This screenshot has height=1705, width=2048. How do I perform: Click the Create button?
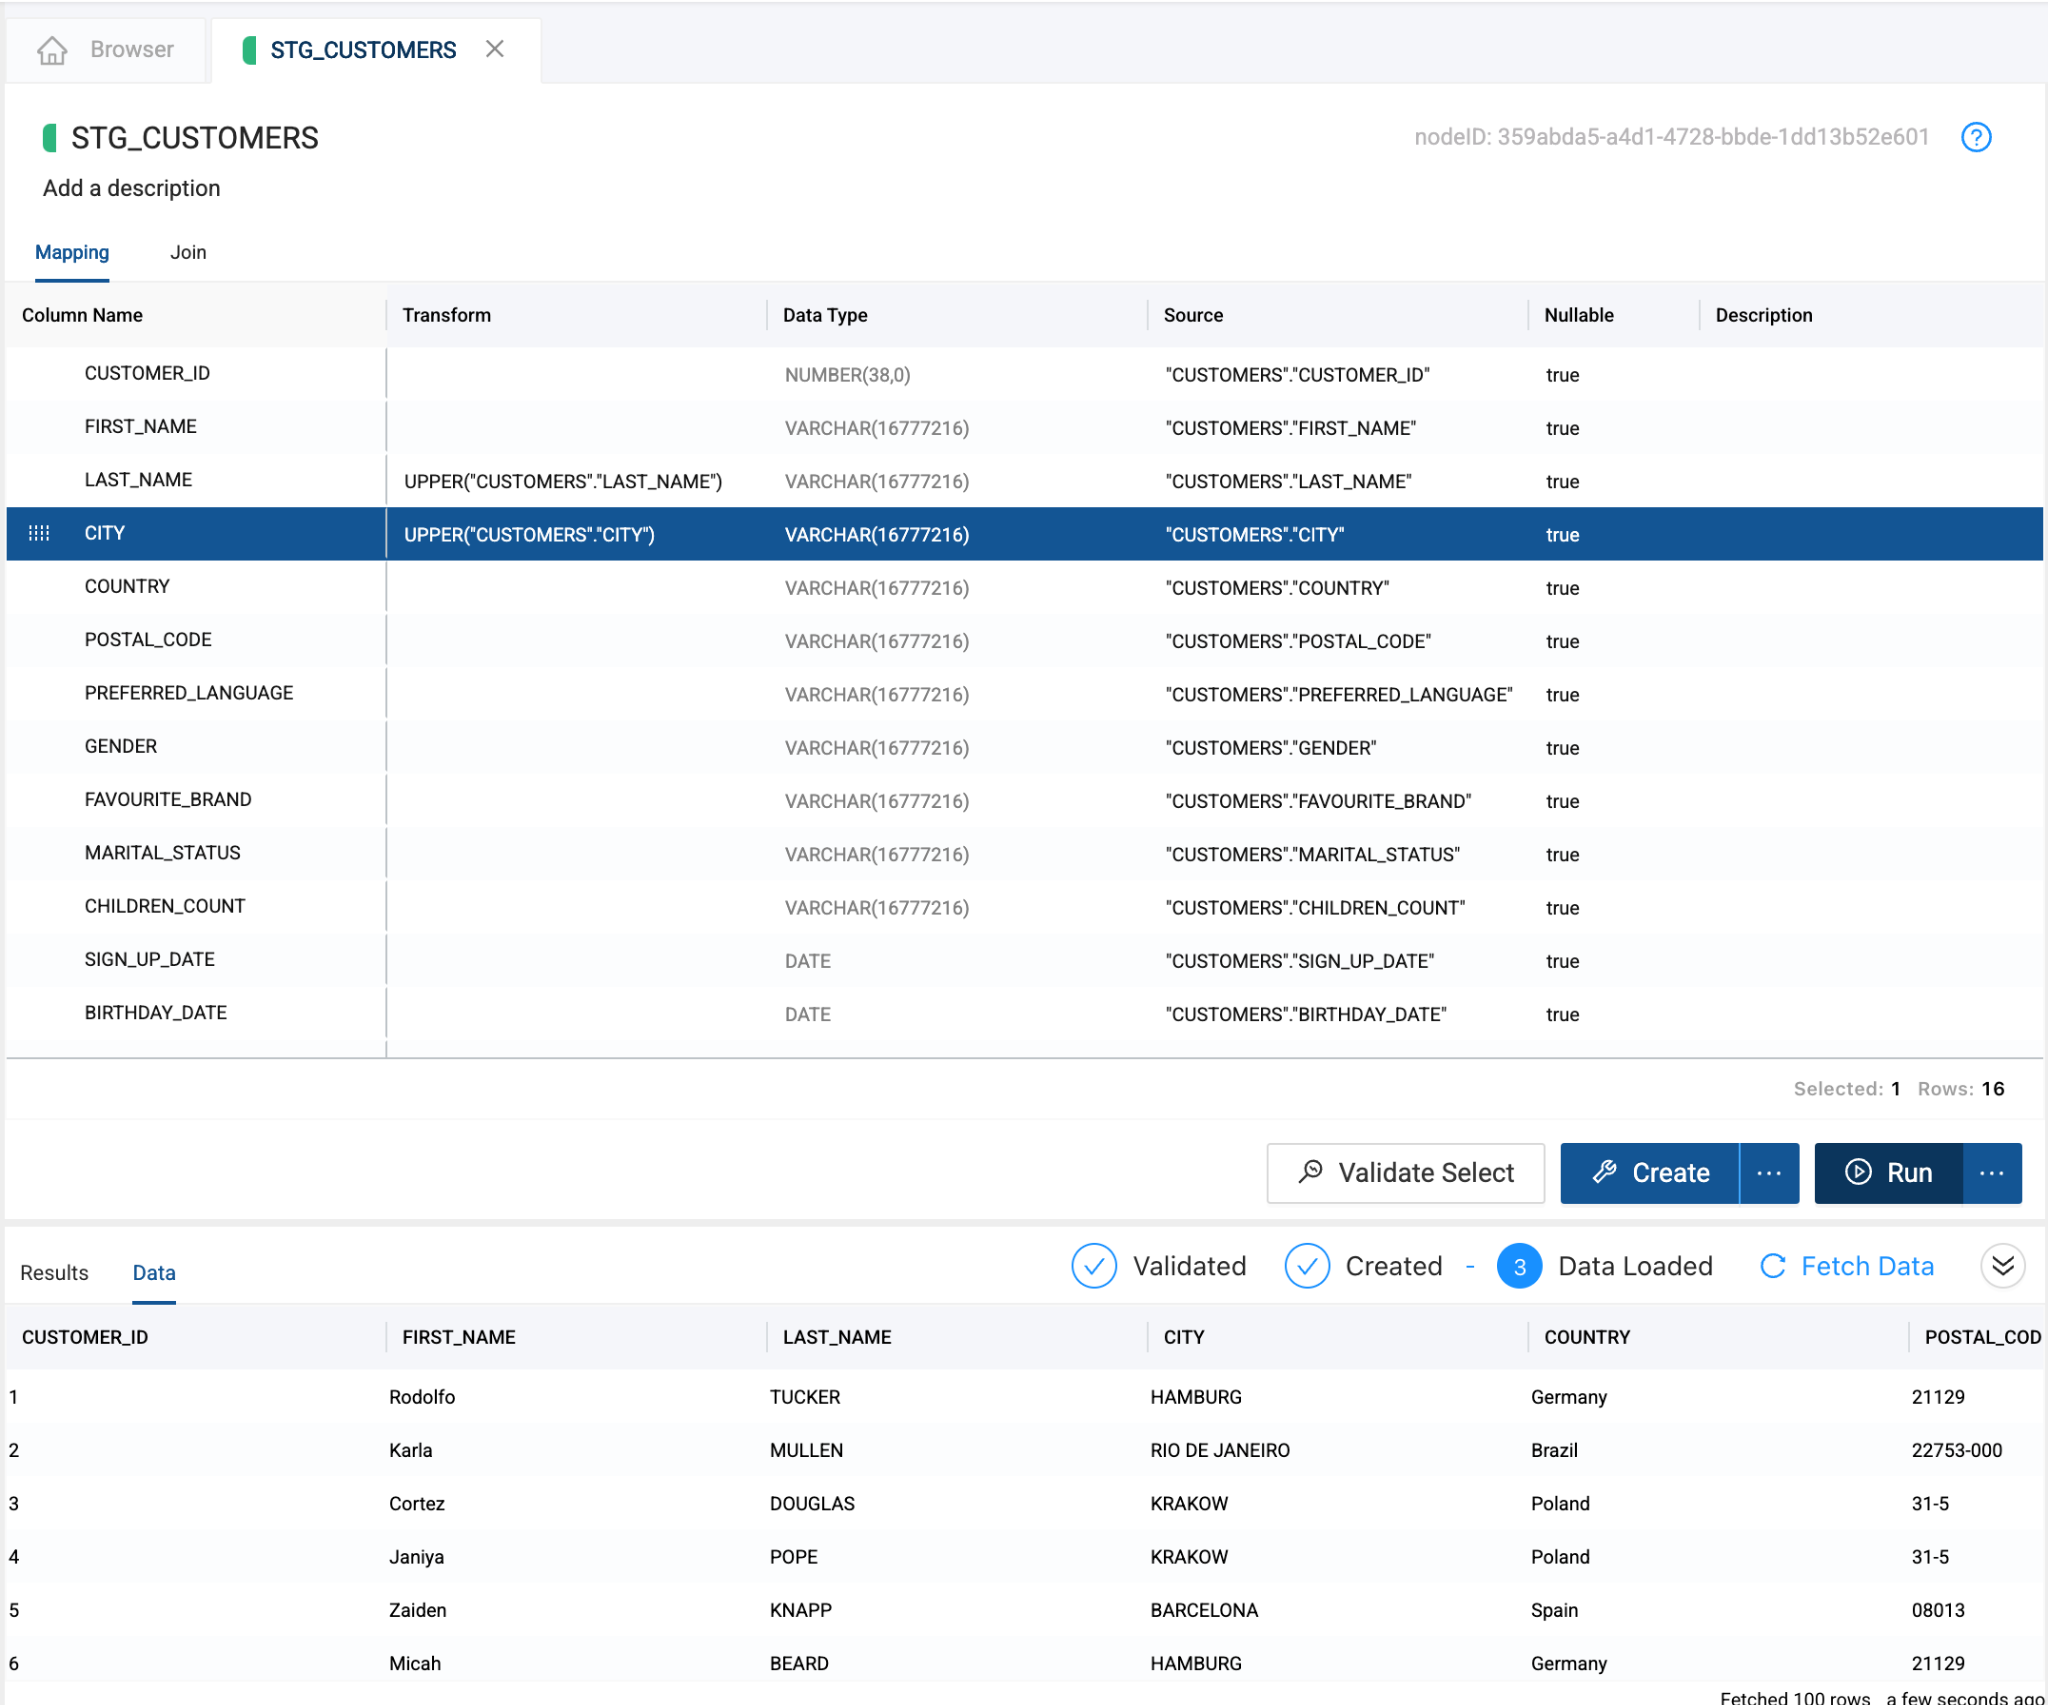(x=1650, y=1172)
